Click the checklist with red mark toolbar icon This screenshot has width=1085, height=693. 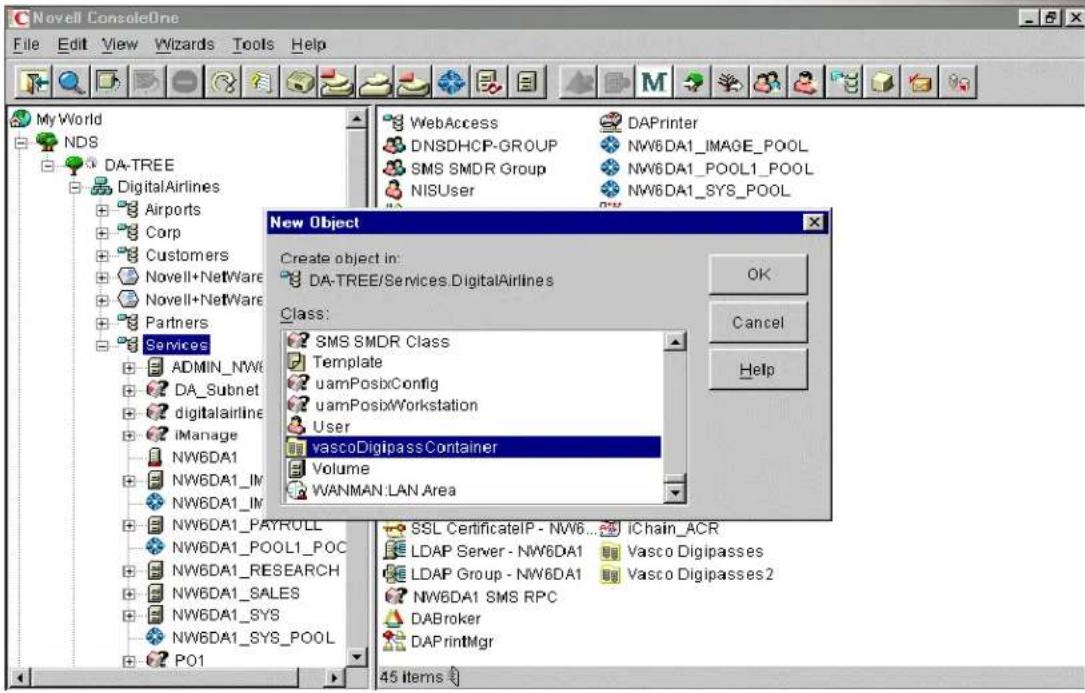(x=489, y=82)
